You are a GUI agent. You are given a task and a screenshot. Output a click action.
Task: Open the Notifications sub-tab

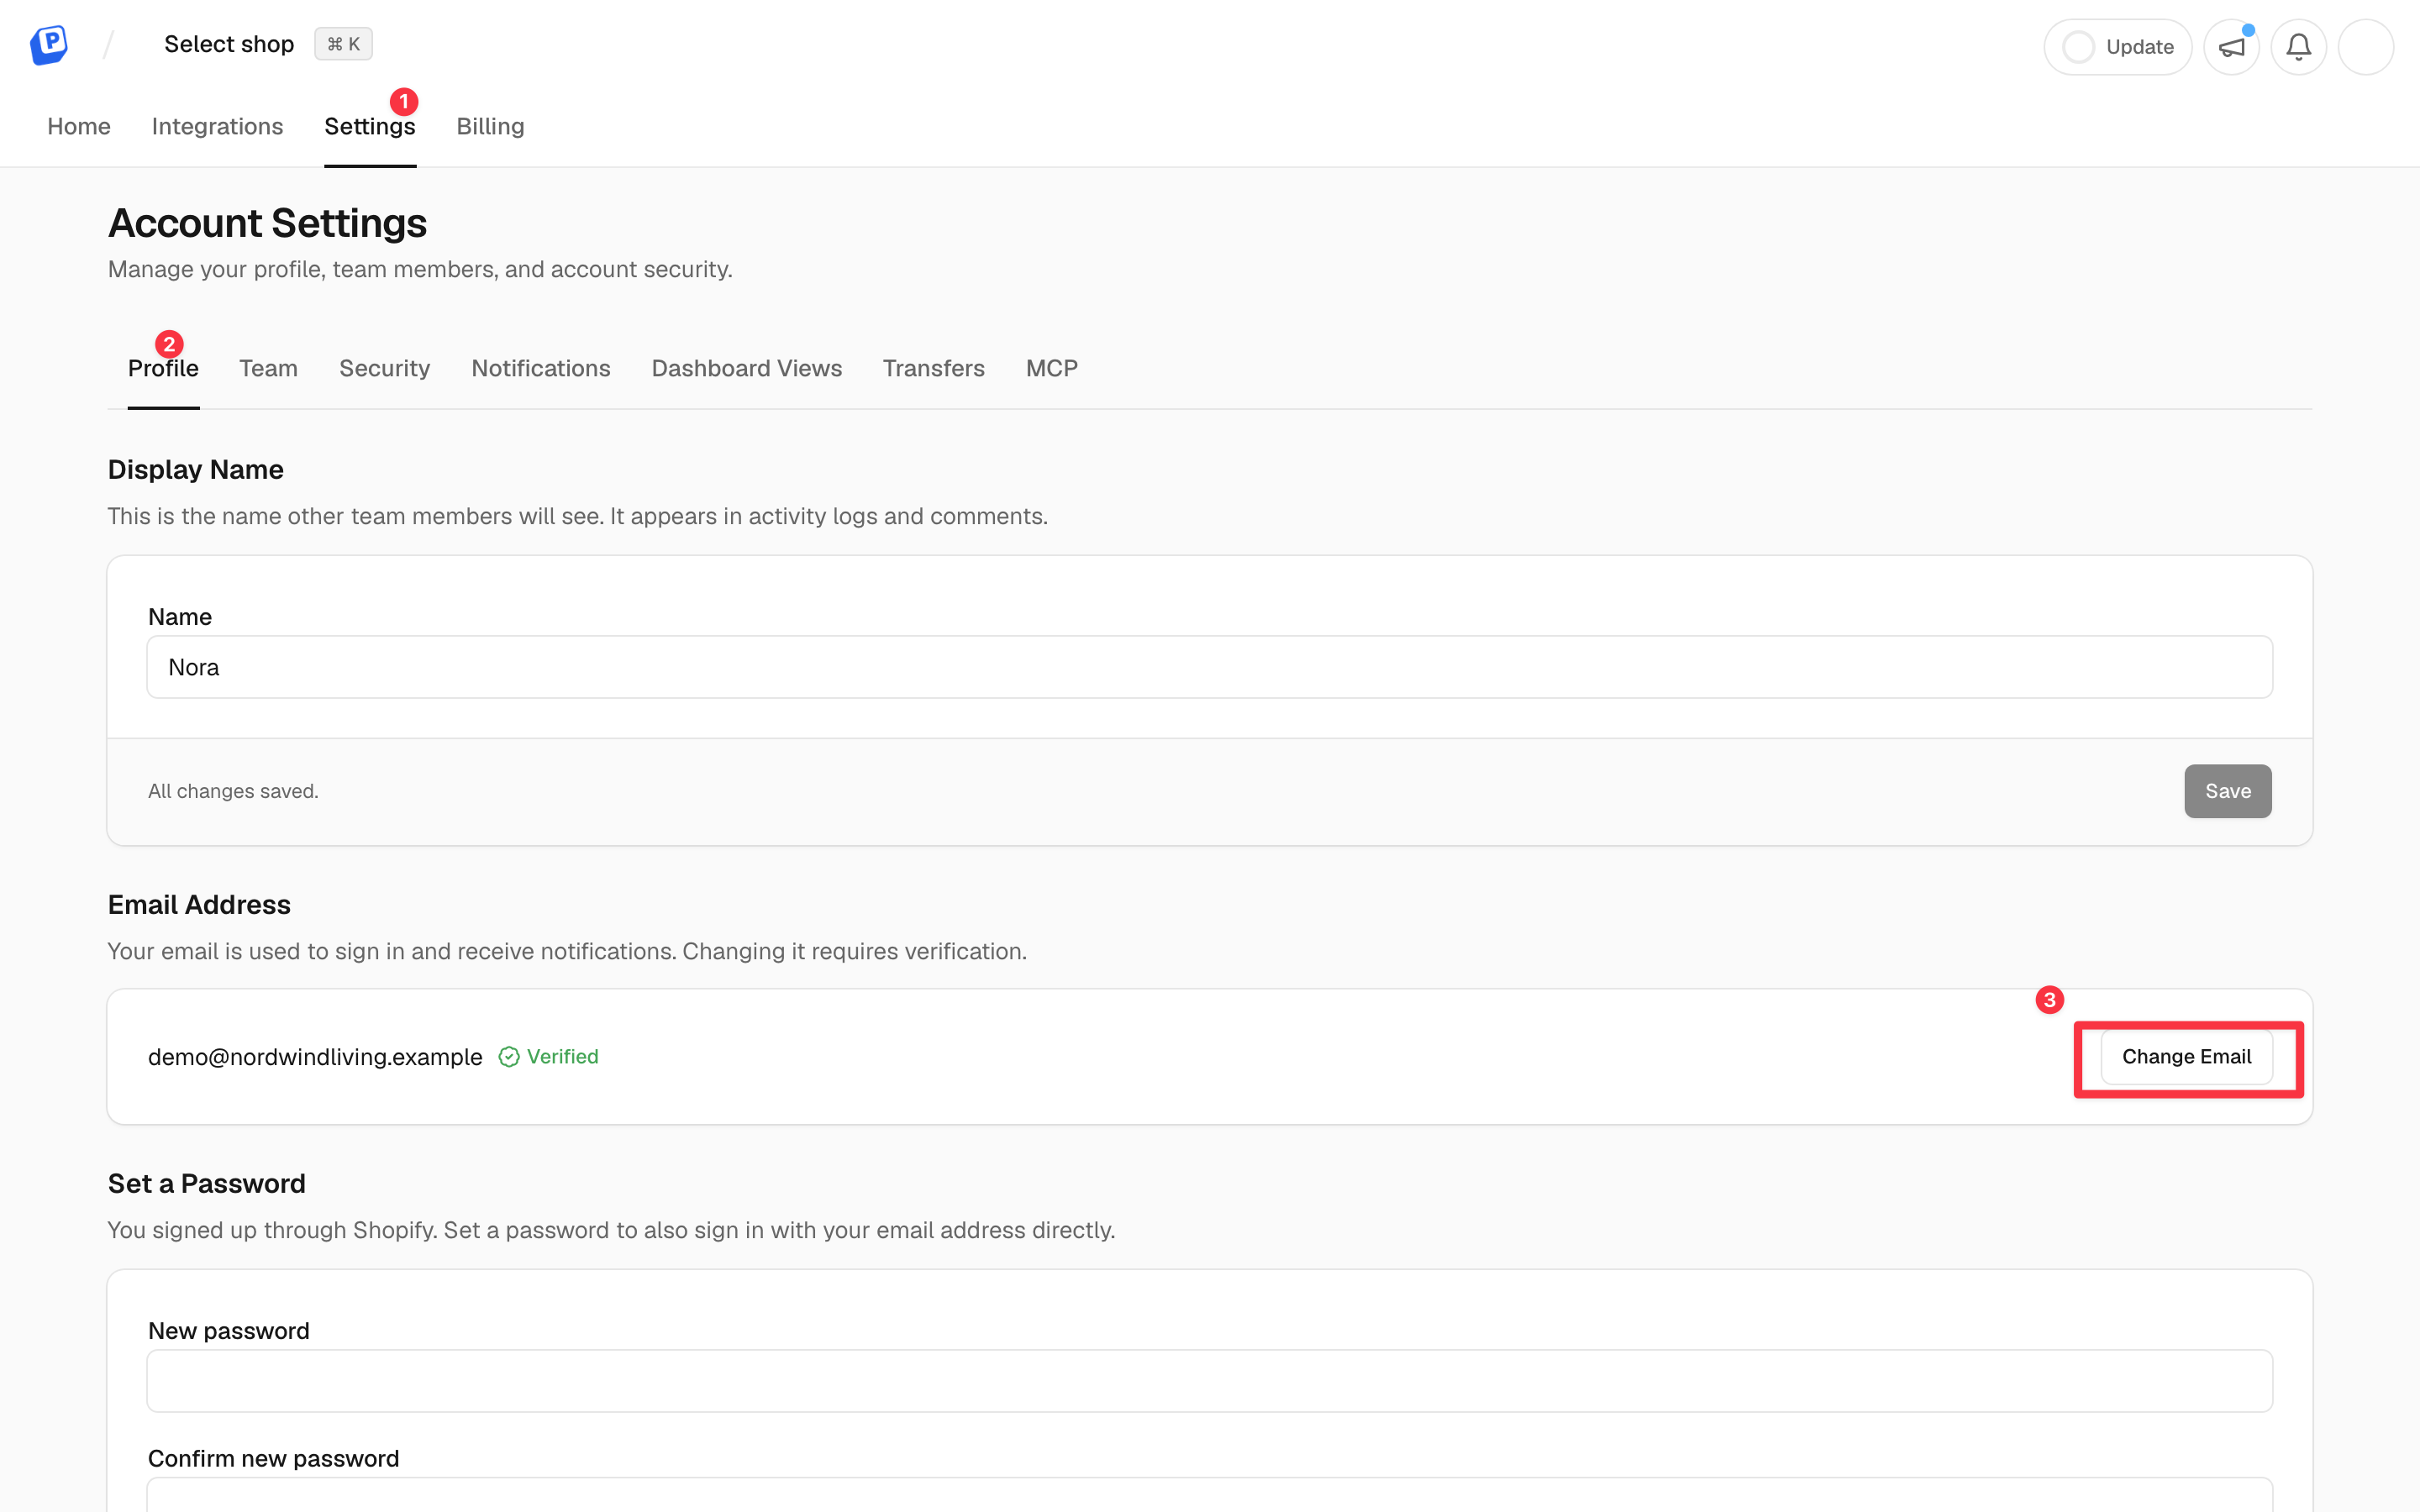(540, 368)
